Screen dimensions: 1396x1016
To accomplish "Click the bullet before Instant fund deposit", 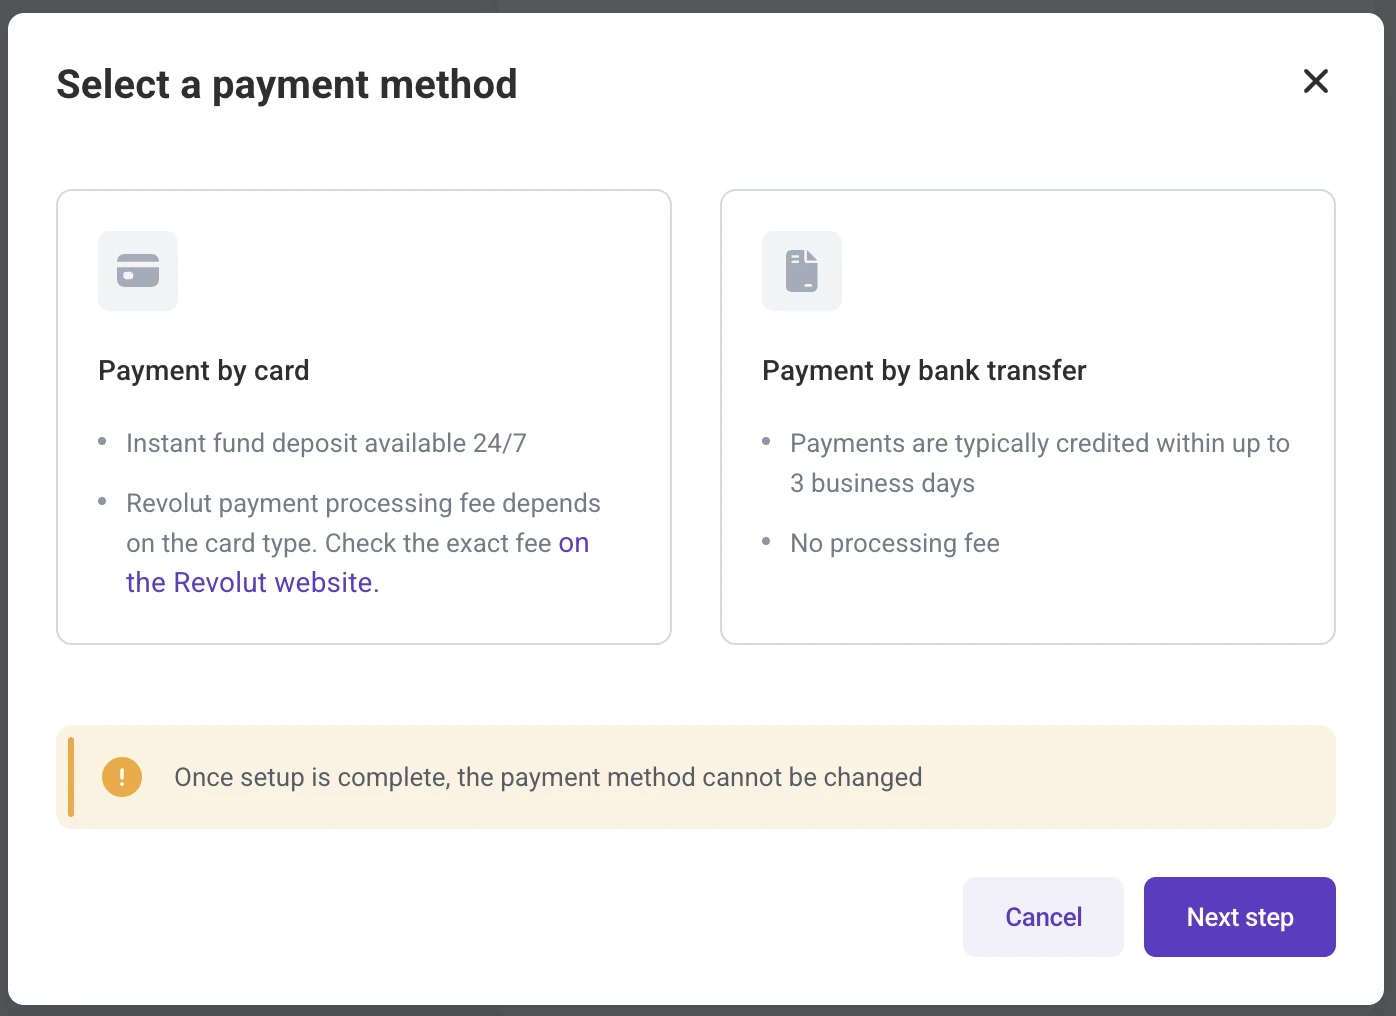I will (x=102, y=441).
